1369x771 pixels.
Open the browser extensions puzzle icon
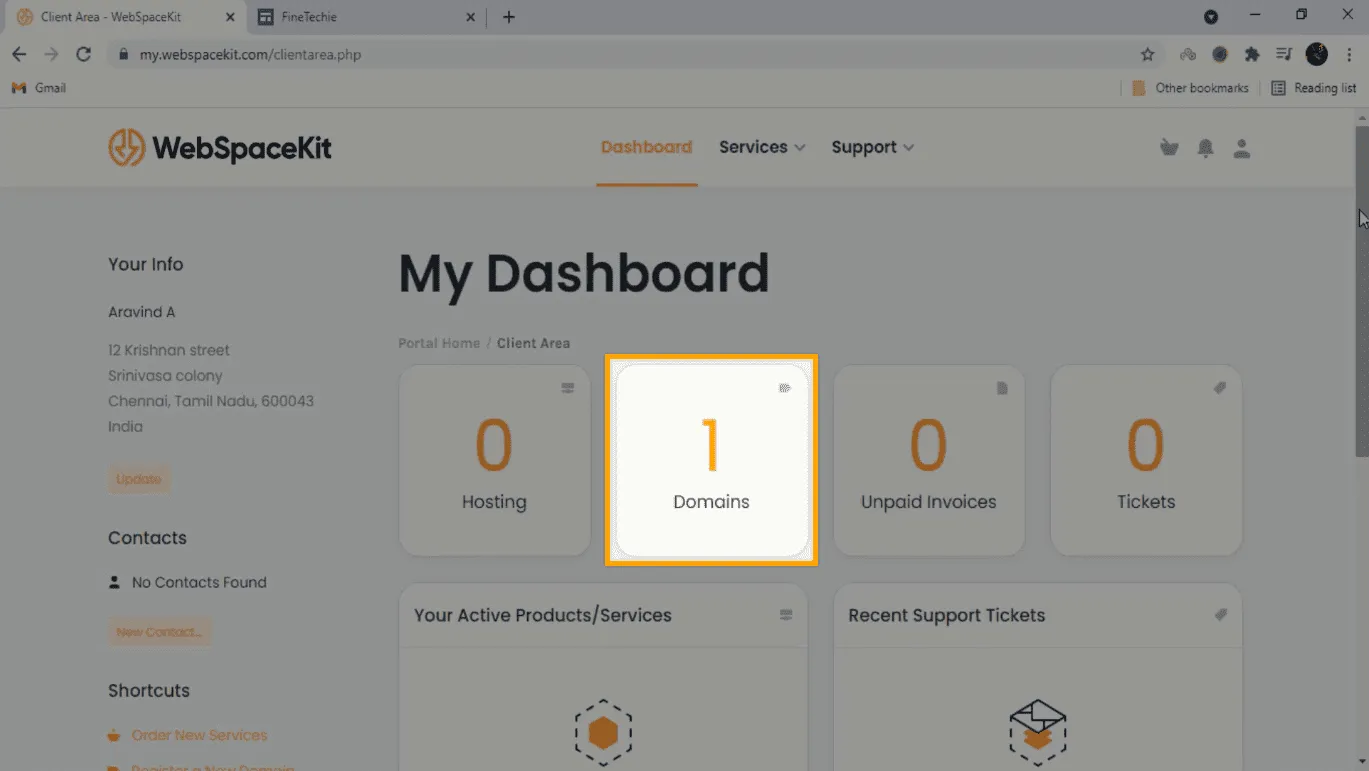point(1252,55)
